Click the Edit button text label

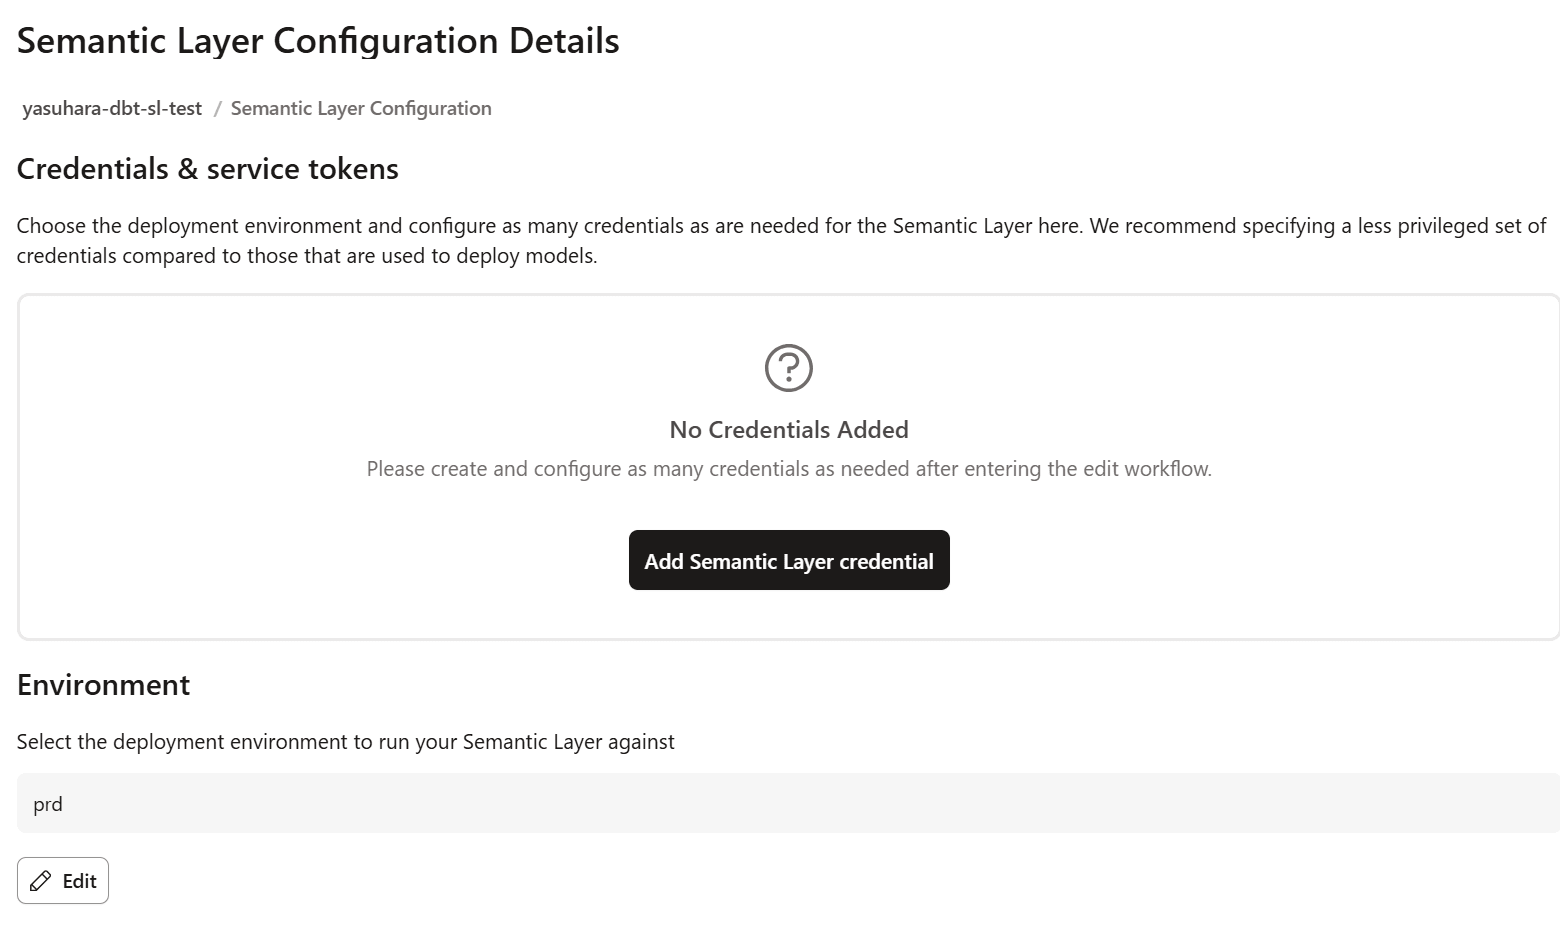(x=79, y=881)
